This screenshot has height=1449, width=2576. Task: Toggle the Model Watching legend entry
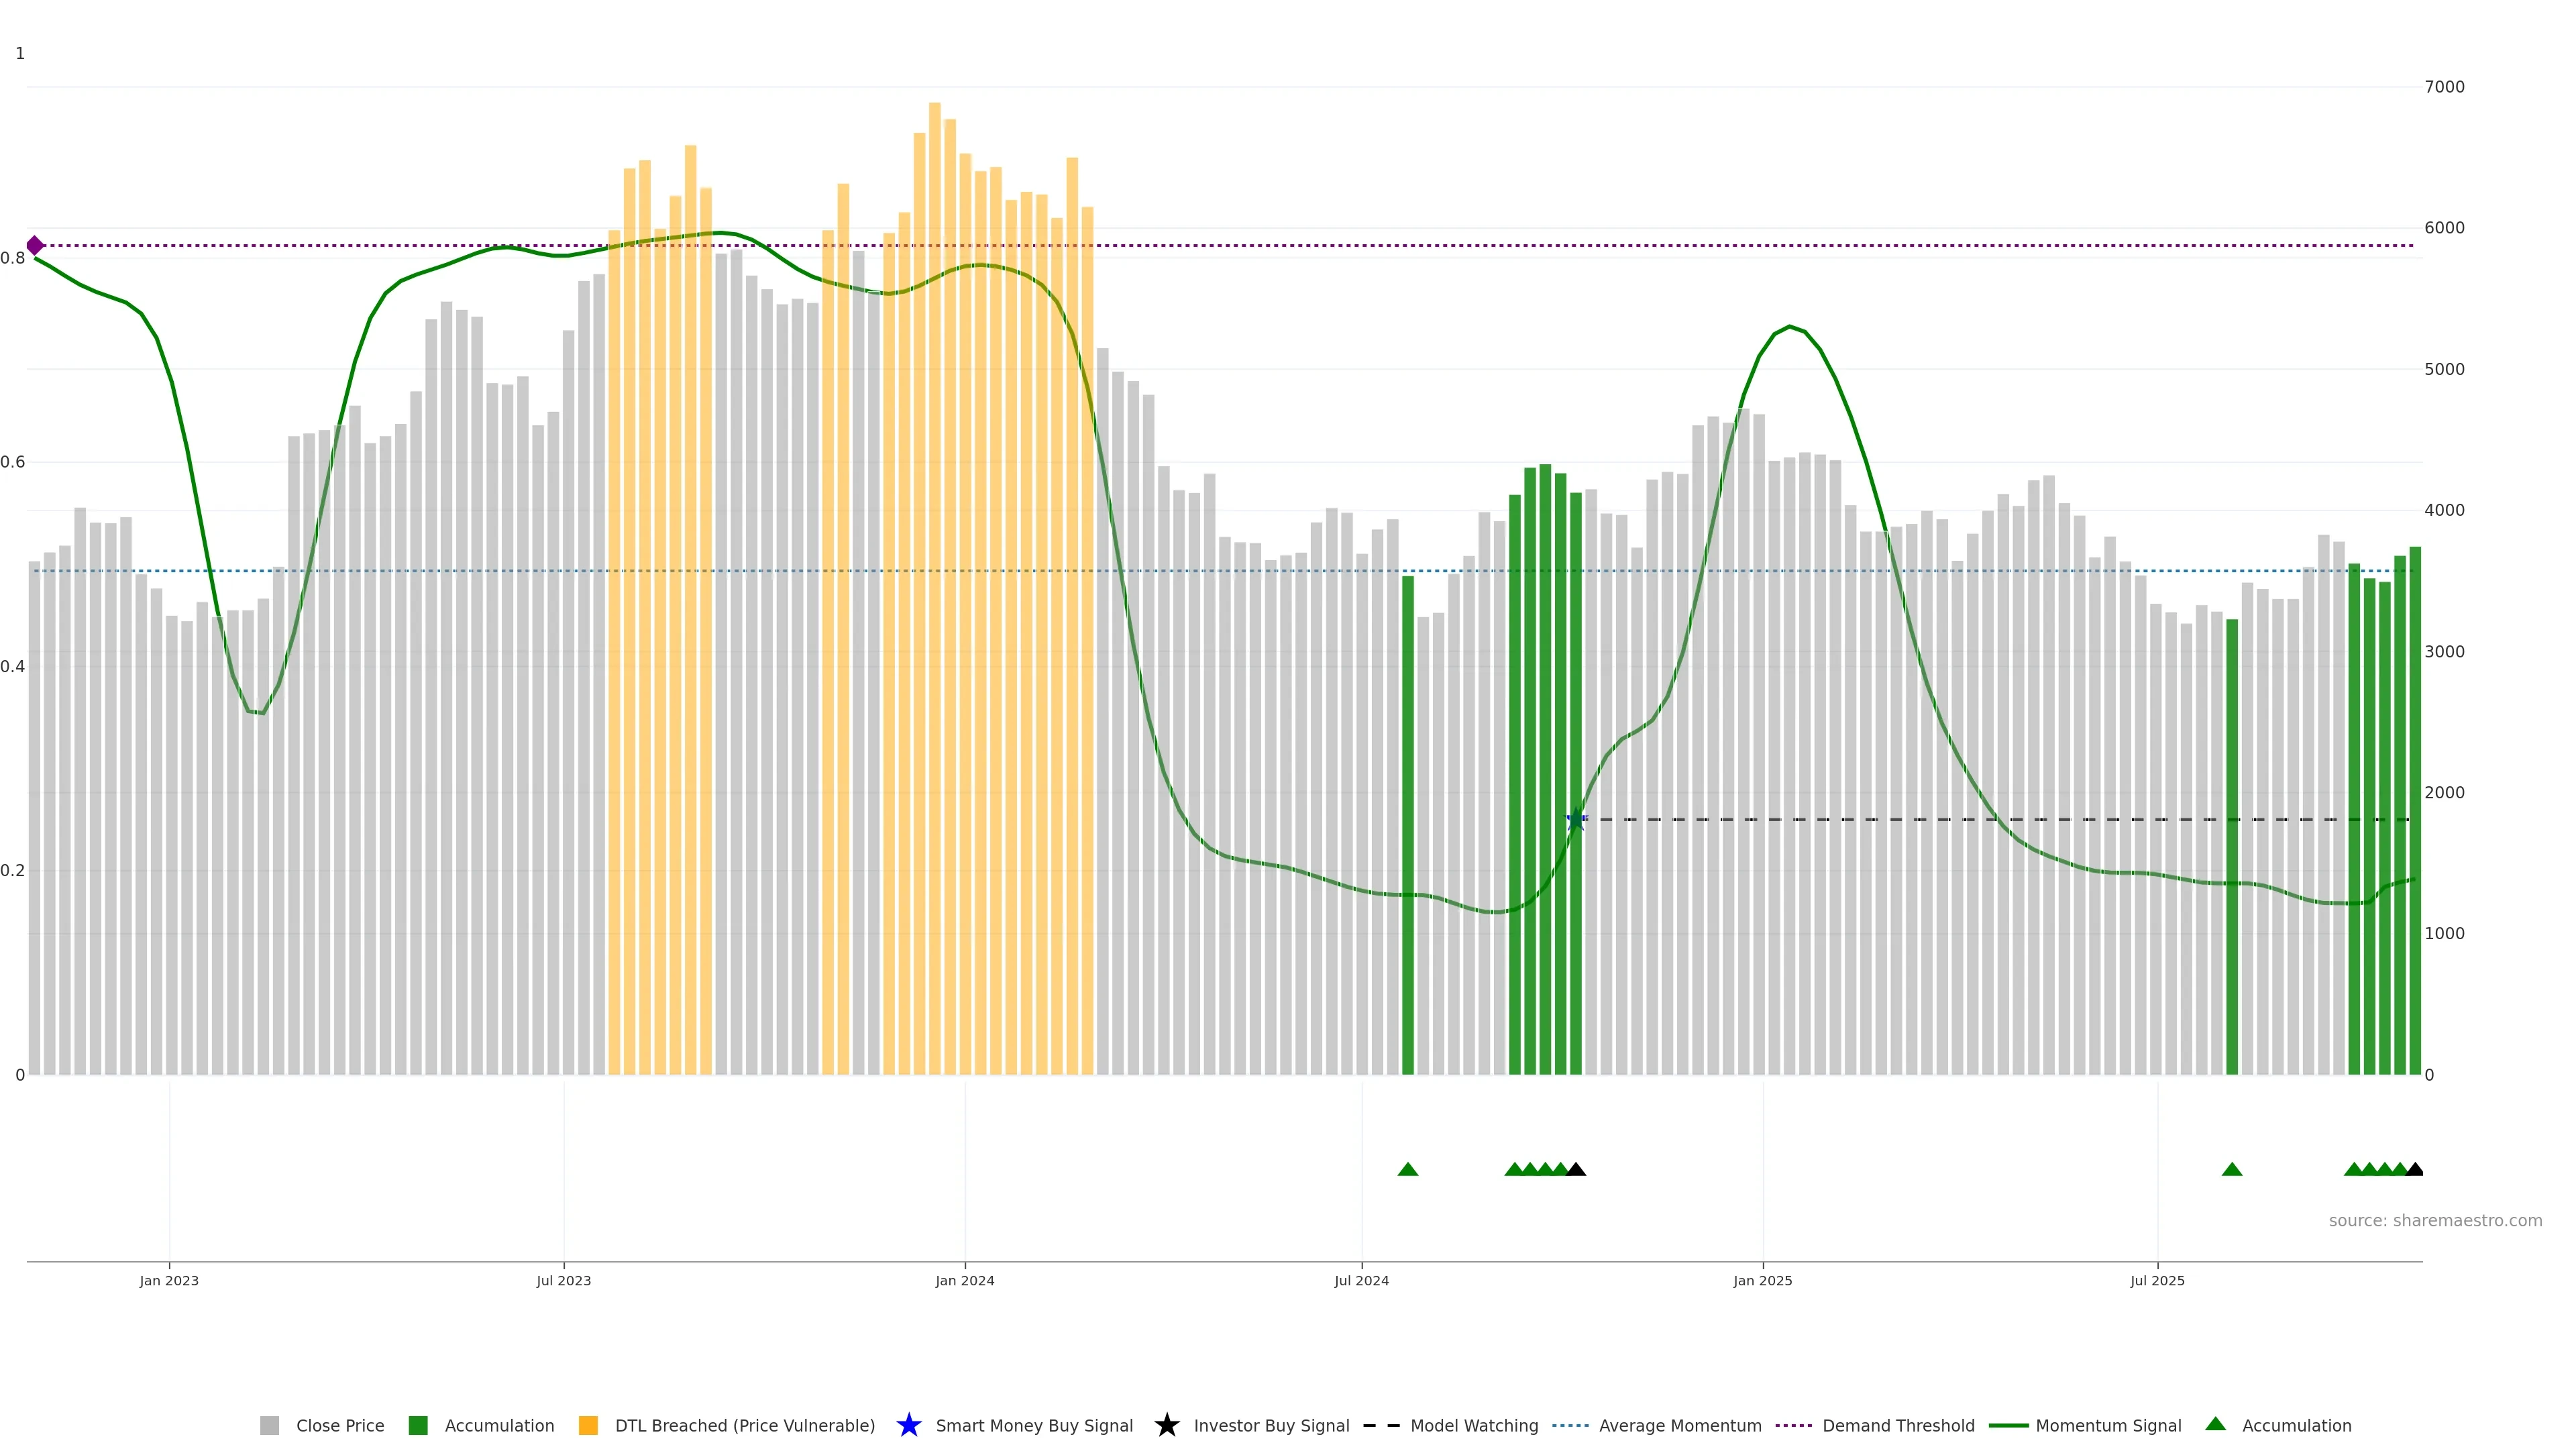pyautogui.click(x=1474, y=1425)
